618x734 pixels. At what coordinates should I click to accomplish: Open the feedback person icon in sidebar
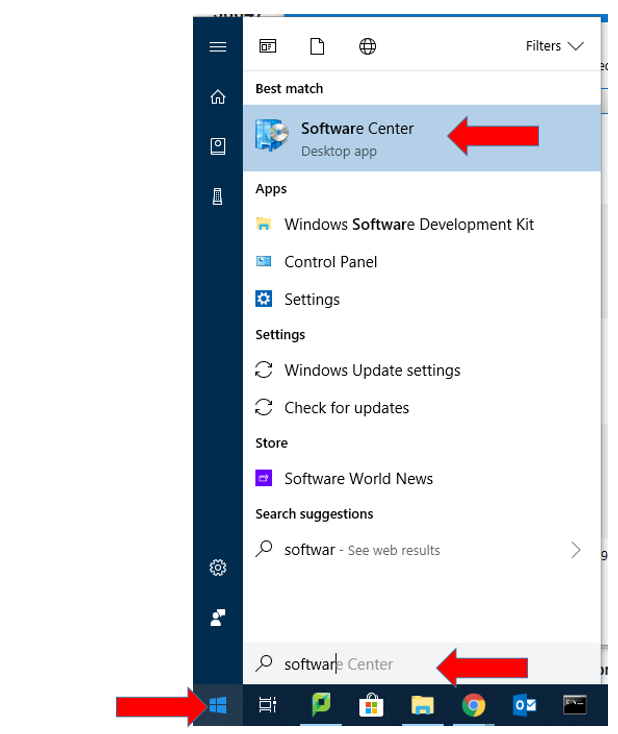click(x=218, y=617)
